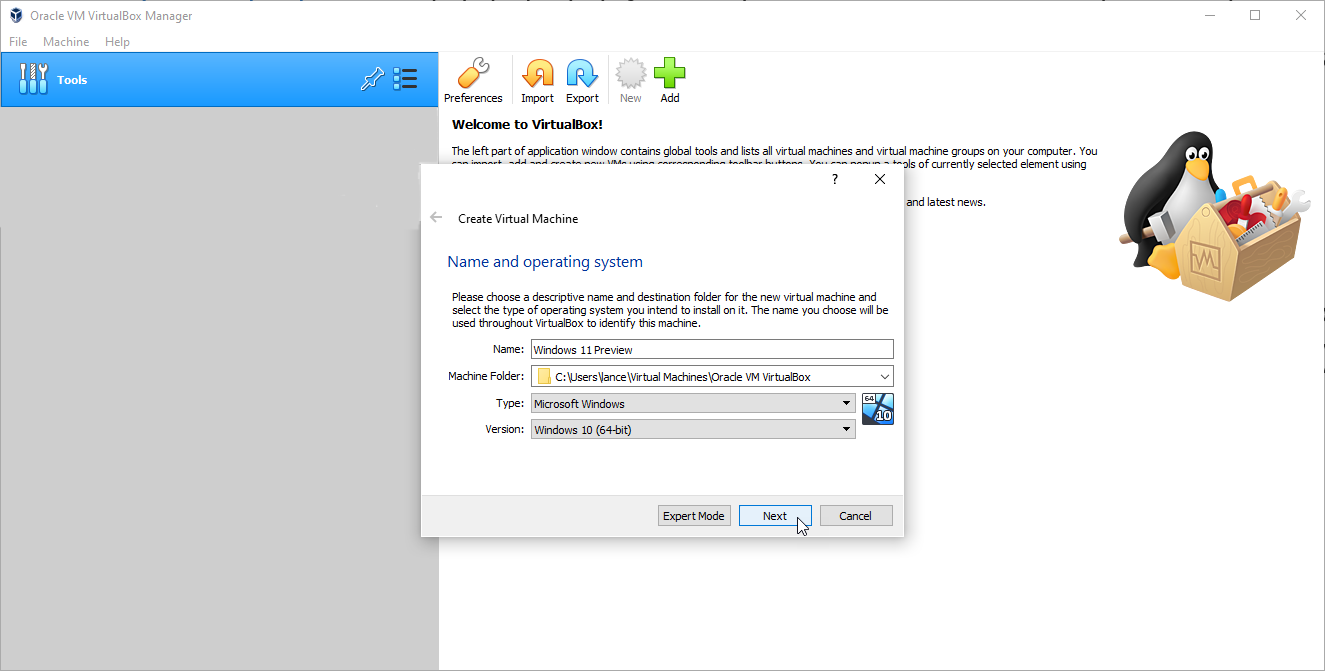The image size is (1325, 671).
Task: Click the question mark help button in dialog
Action: coord(835,179)
